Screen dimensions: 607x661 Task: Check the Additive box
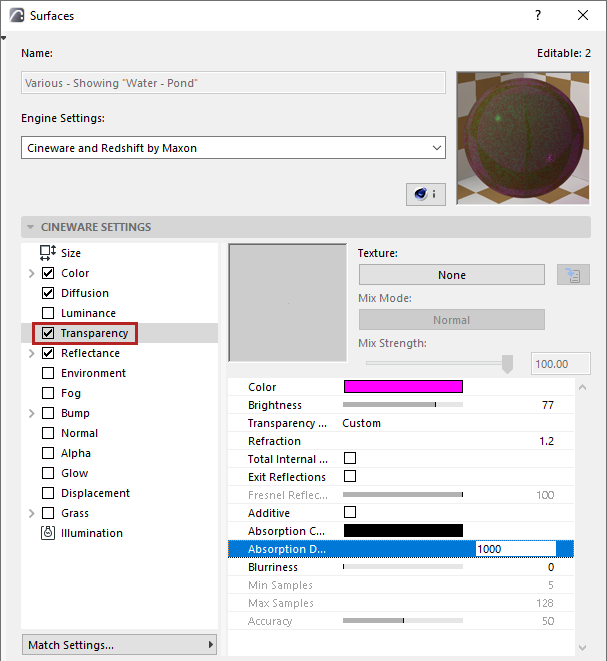pyautogui.click(x=350, y=512)
